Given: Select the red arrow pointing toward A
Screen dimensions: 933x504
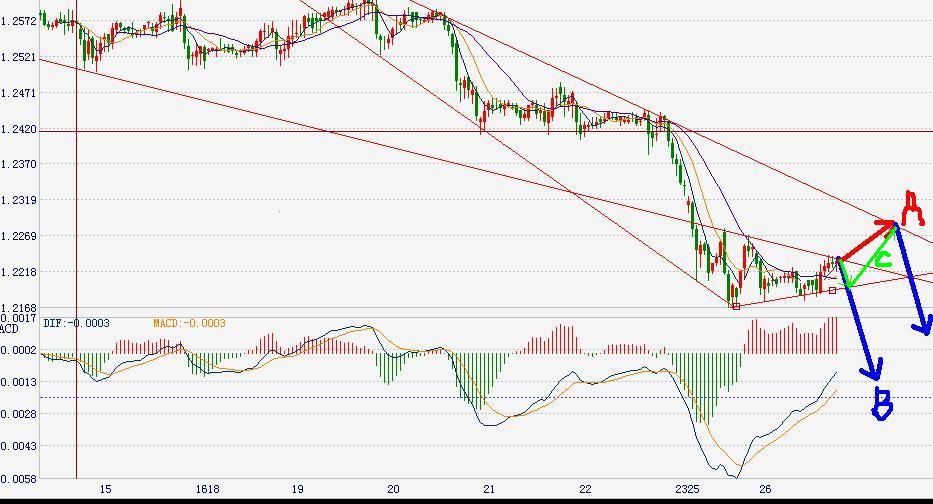Looking at the screenshot, I should [866, 241].
